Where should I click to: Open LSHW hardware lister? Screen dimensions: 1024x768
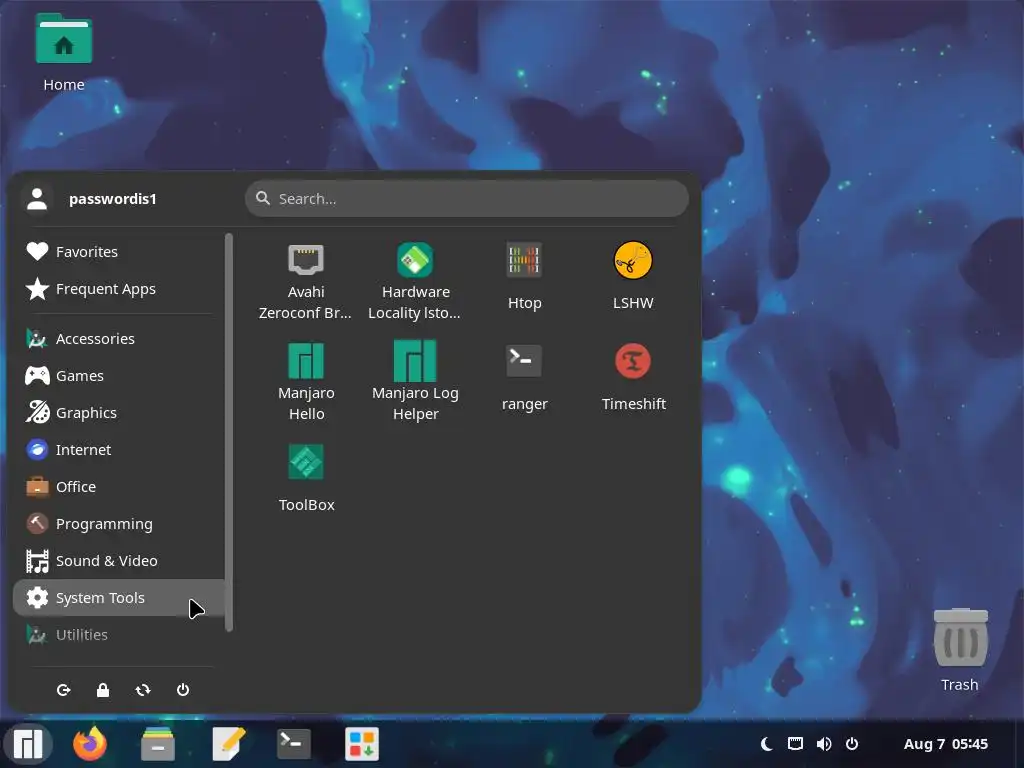(633, 277)
